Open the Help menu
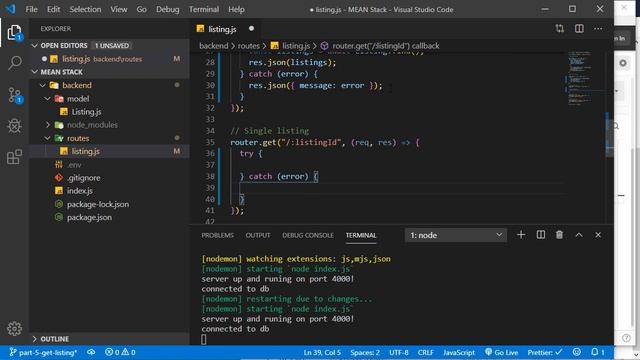 click(236, 9)
